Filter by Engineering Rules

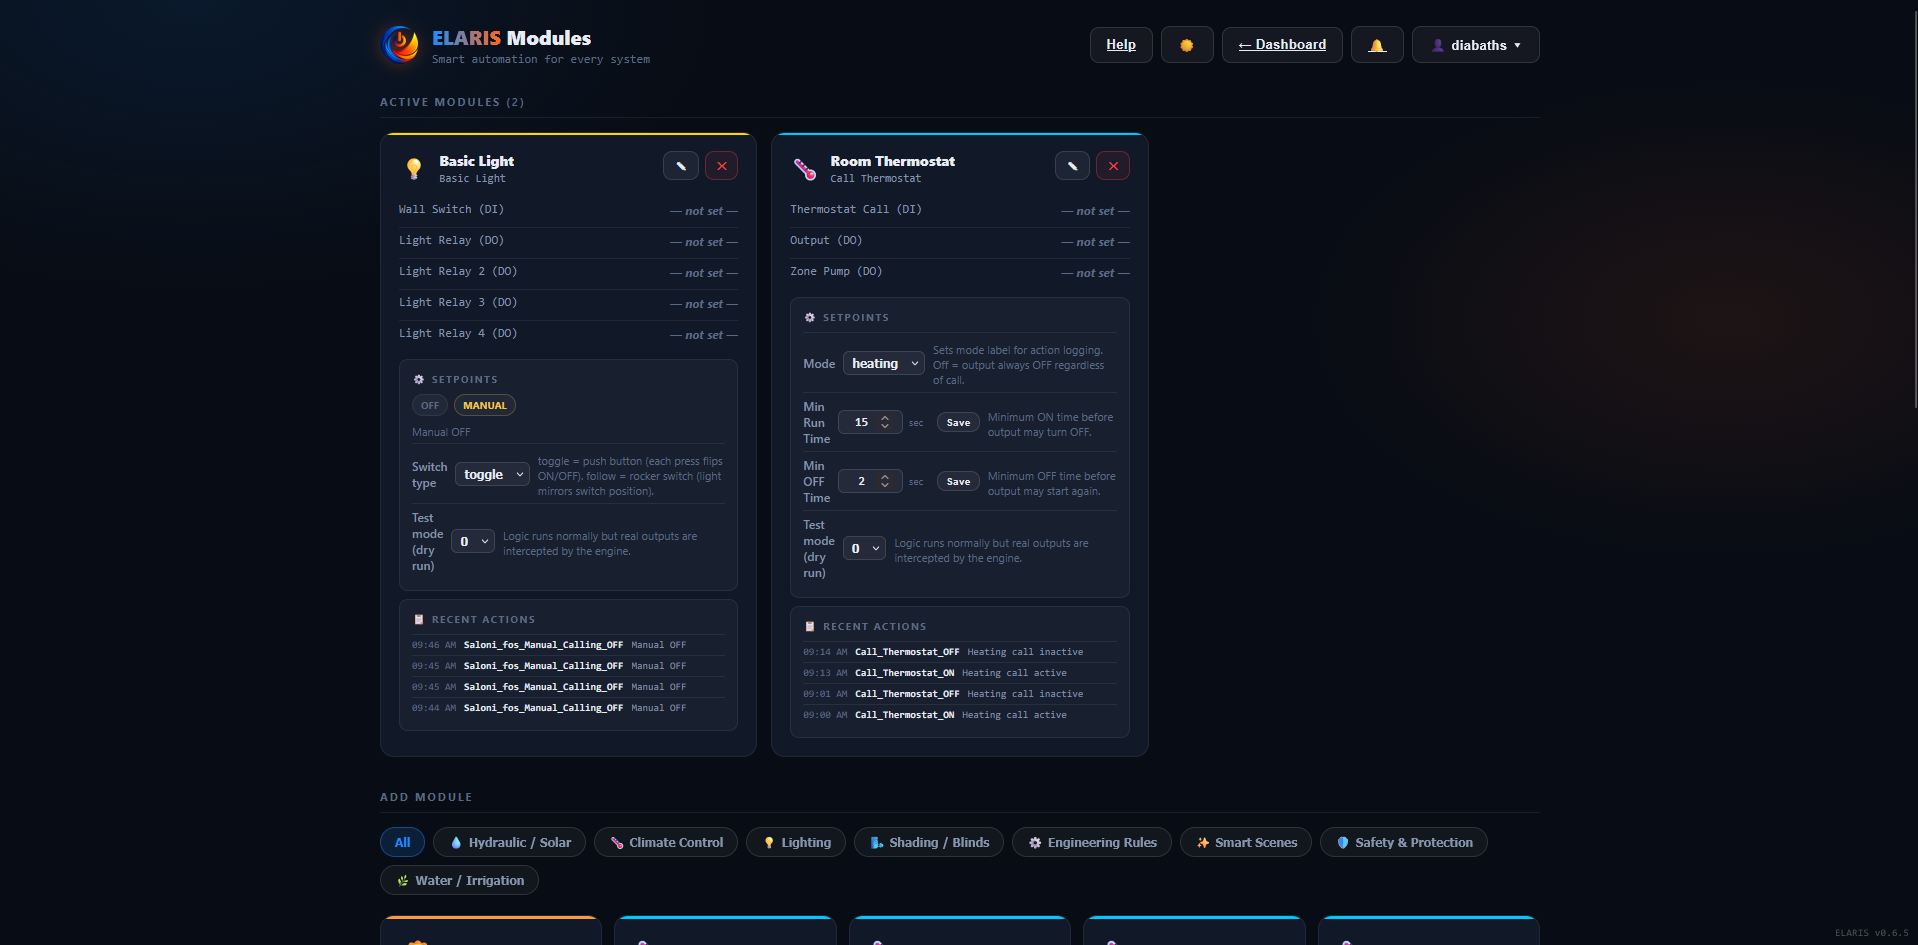1092,843
